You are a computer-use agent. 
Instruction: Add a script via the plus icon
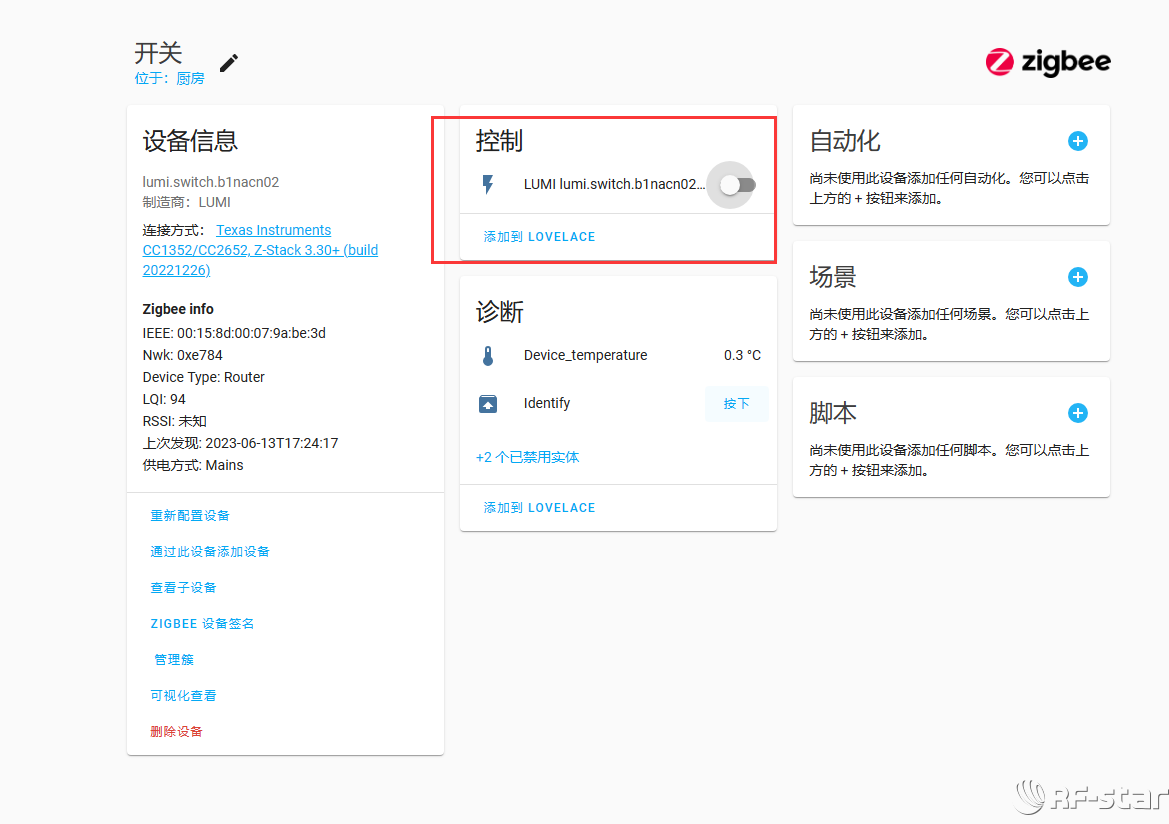(x=1077, y=412)
